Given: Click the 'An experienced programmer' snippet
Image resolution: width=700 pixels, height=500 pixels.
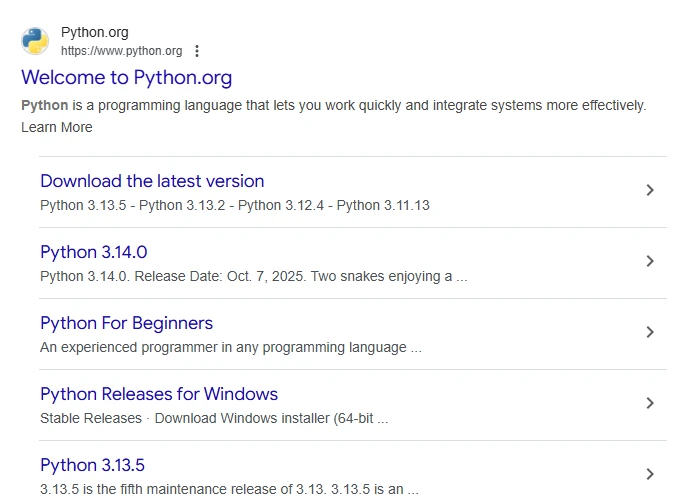Looking at the screenshot, I should [x=231, y=347].
